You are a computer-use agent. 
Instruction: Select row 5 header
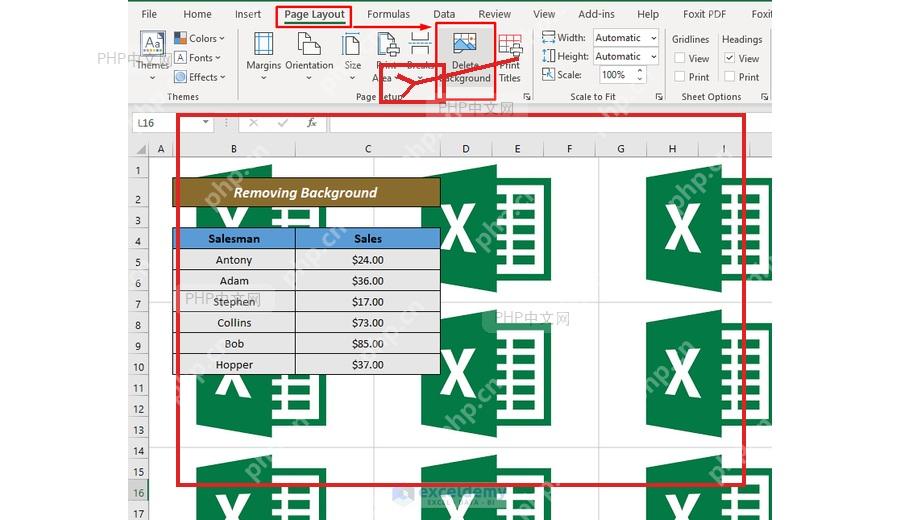[138, 262]
